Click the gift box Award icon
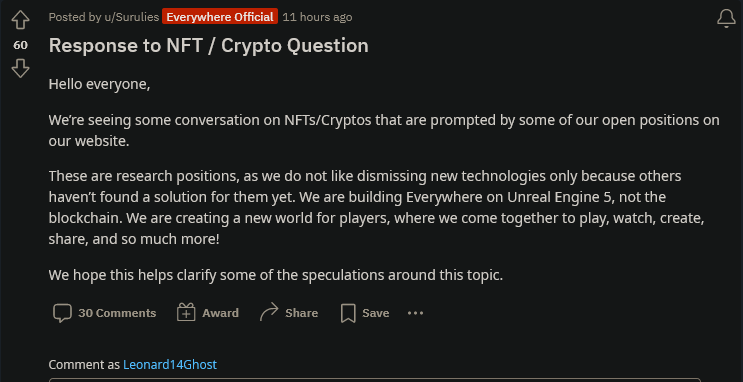Viewport: 743px width, 382px height. pyautogui.click(x=186, y=313)
